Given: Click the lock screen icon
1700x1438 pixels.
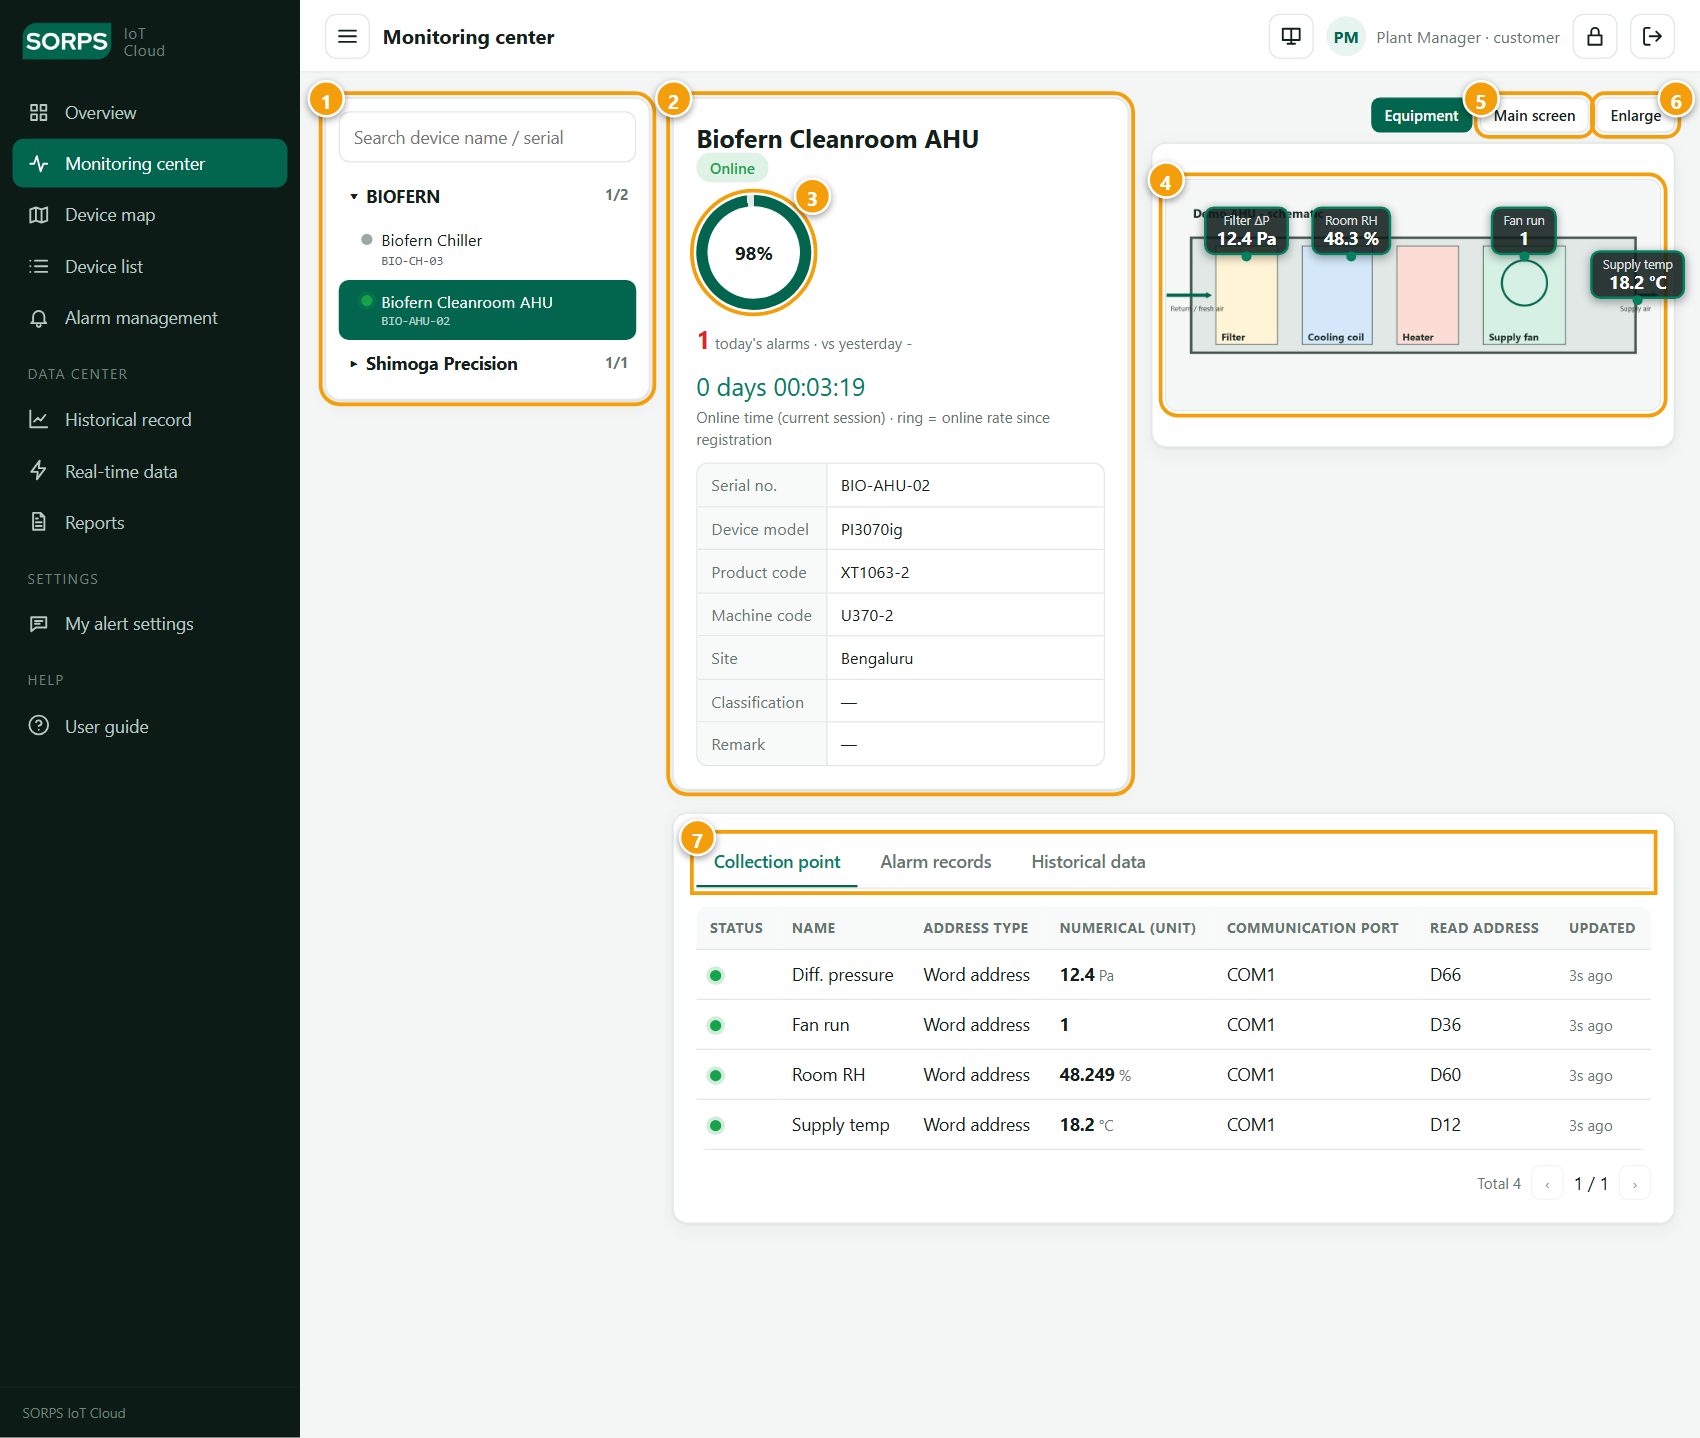Looking at the screenshot, I should (1595, 37).
